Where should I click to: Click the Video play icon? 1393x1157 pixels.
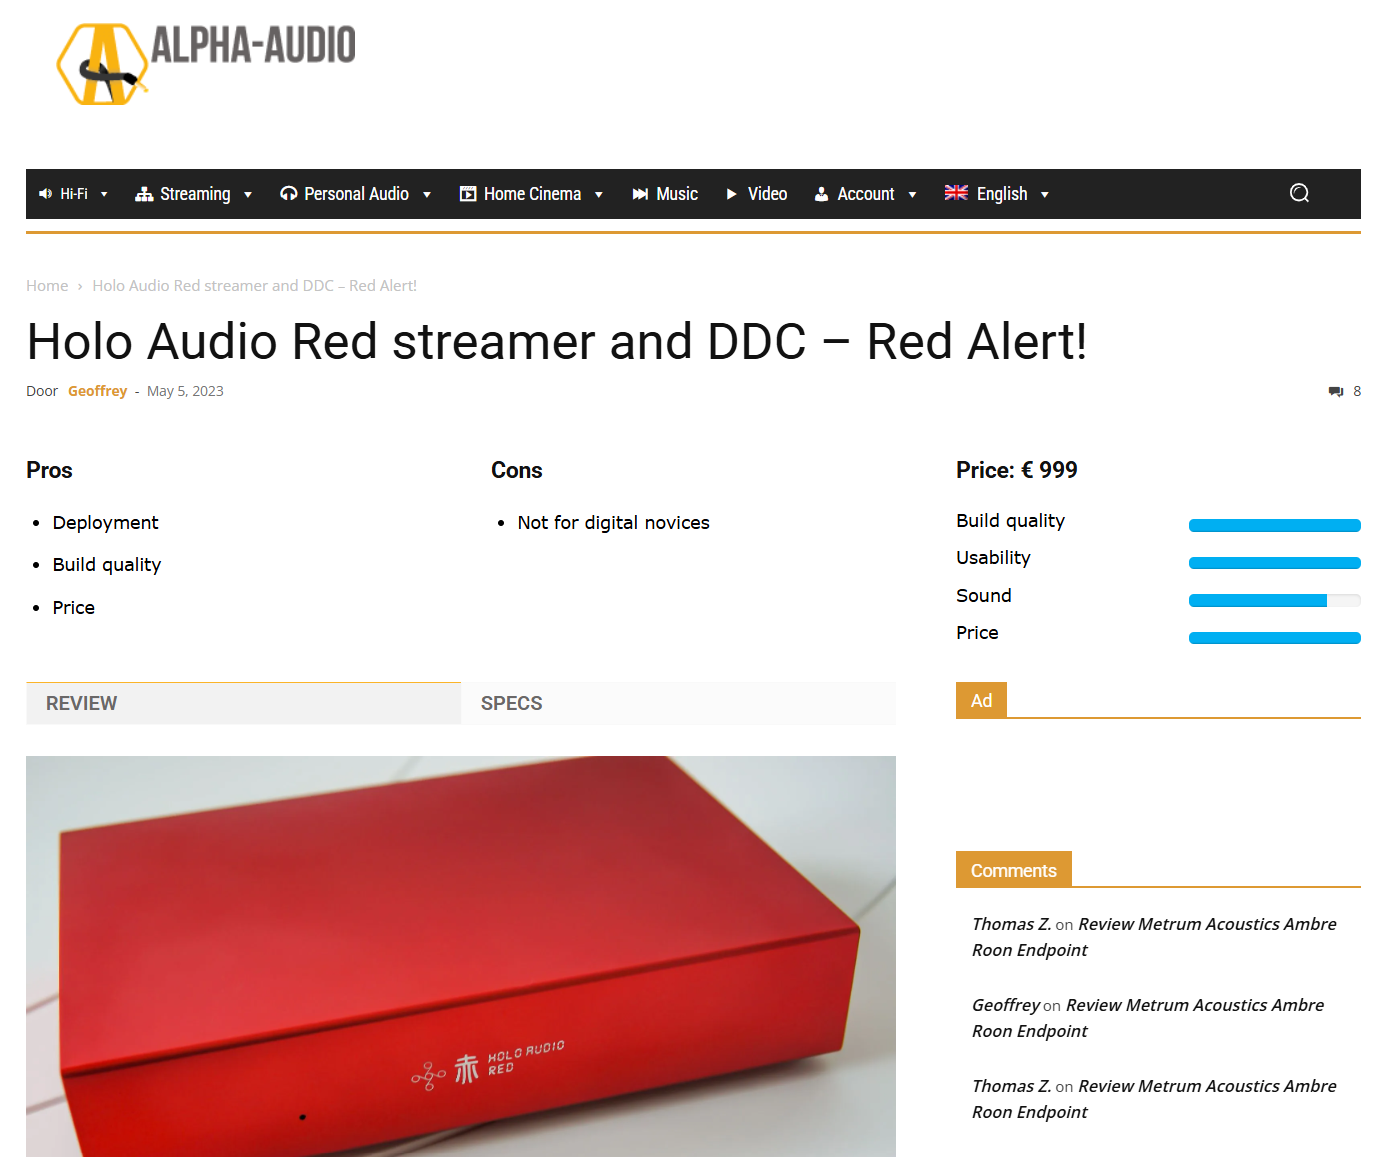point(731,194)
